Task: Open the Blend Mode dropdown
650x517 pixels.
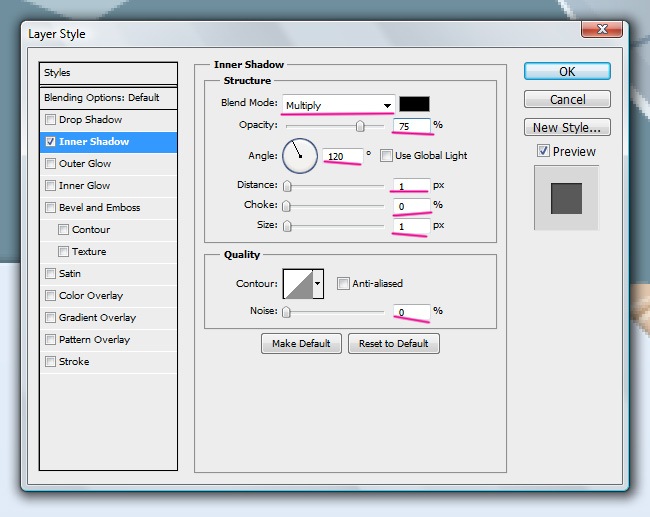Action: pyautogui.click(x=338, y=105)
